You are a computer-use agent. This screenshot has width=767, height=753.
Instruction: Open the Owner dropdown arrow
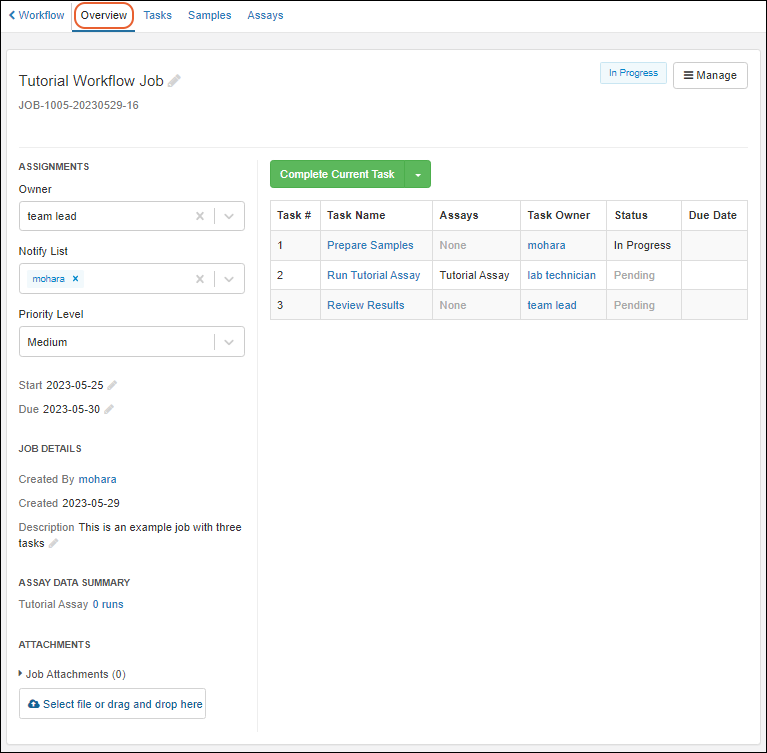tap(229, 216)
